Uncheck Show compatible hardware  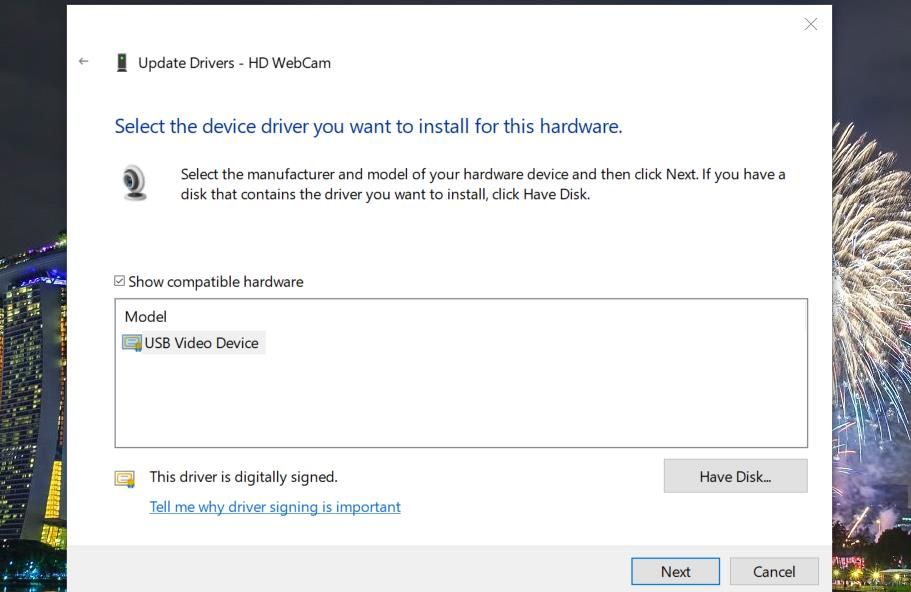coord(119,281)
